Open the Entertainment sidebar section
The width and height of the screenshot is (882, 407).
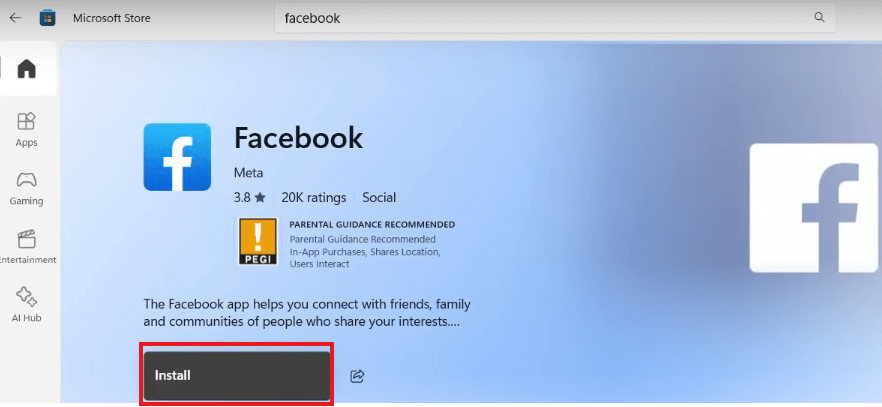(x=26, y=247)
